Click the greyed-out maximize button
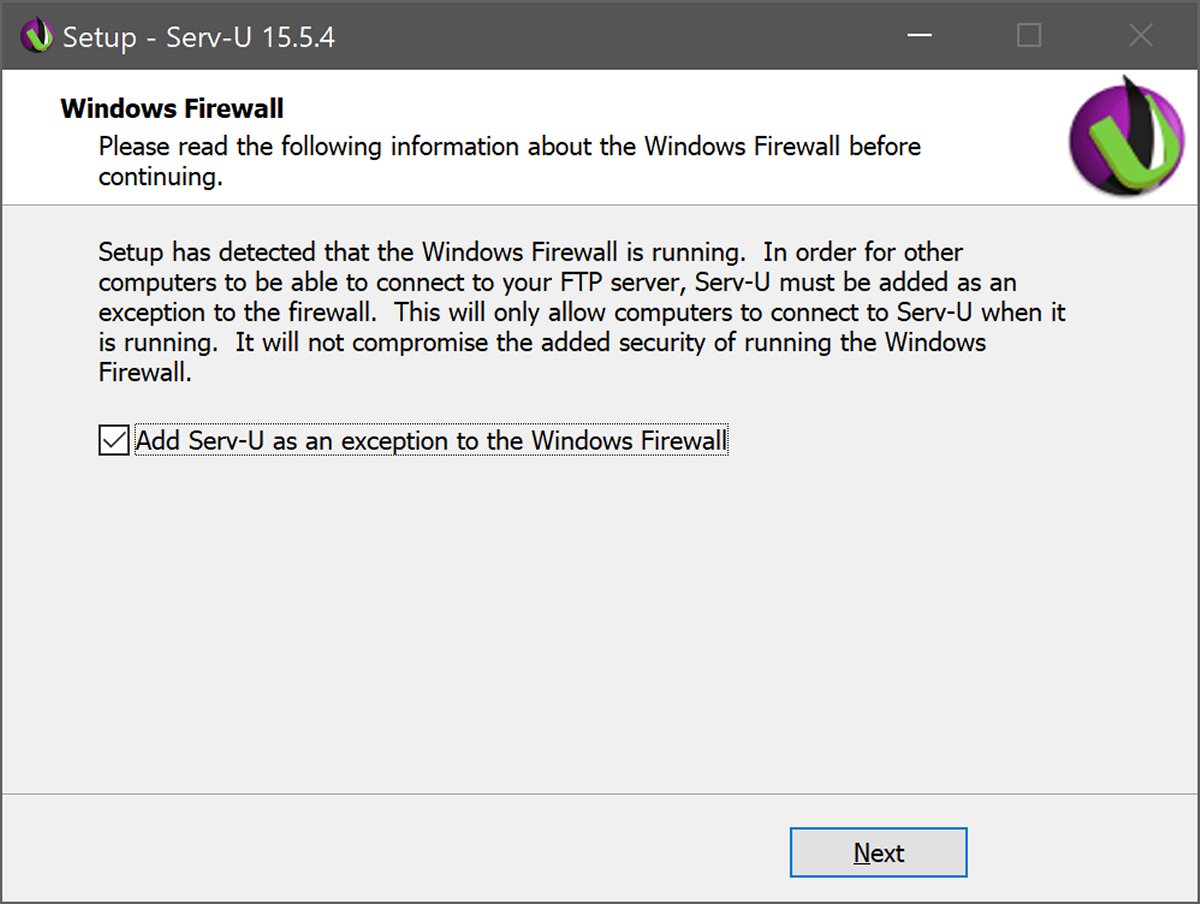Image resolution: width=1200 pixels, height=904 pixels. pyautogui.click(x=1029, y=37)
